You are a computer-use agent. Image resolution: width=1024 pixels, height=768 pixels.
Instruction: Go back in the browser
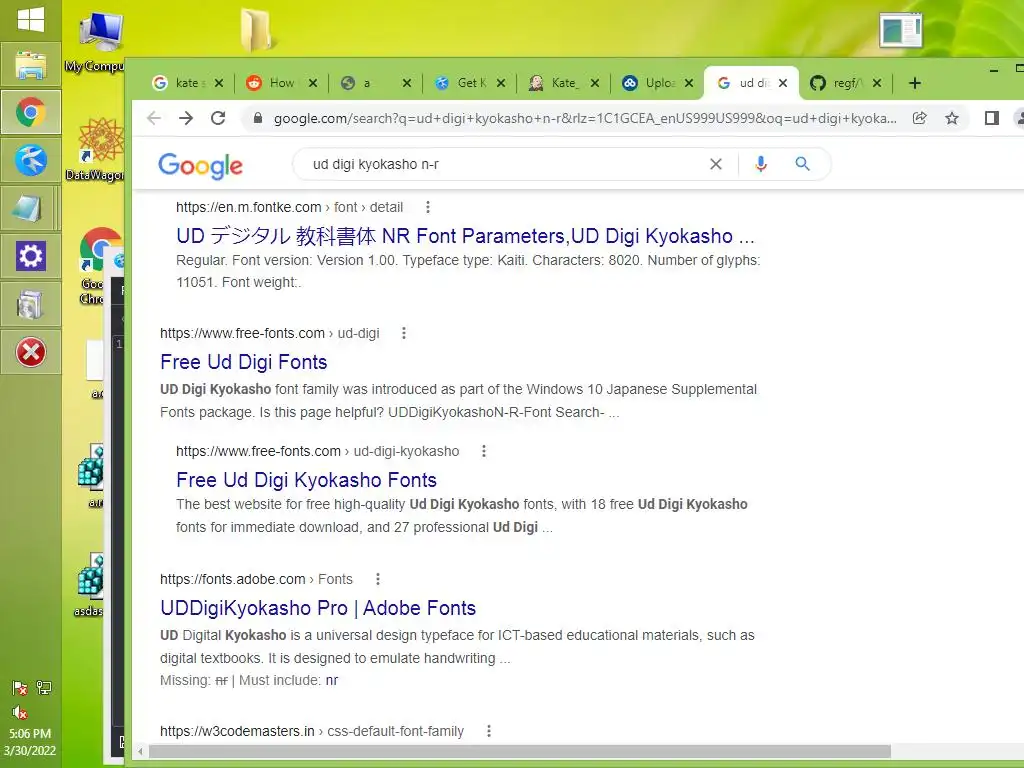pyautogui.click(x=153, y=118)
